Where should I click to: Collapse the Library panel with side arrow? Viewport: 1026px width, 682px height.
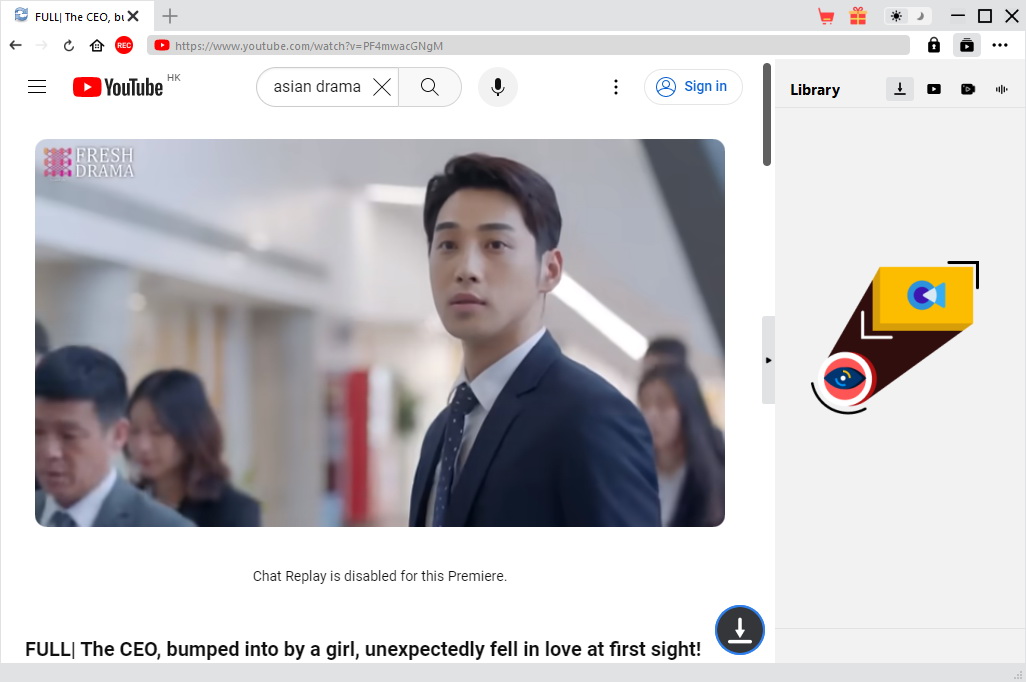[x=768, y=360]
